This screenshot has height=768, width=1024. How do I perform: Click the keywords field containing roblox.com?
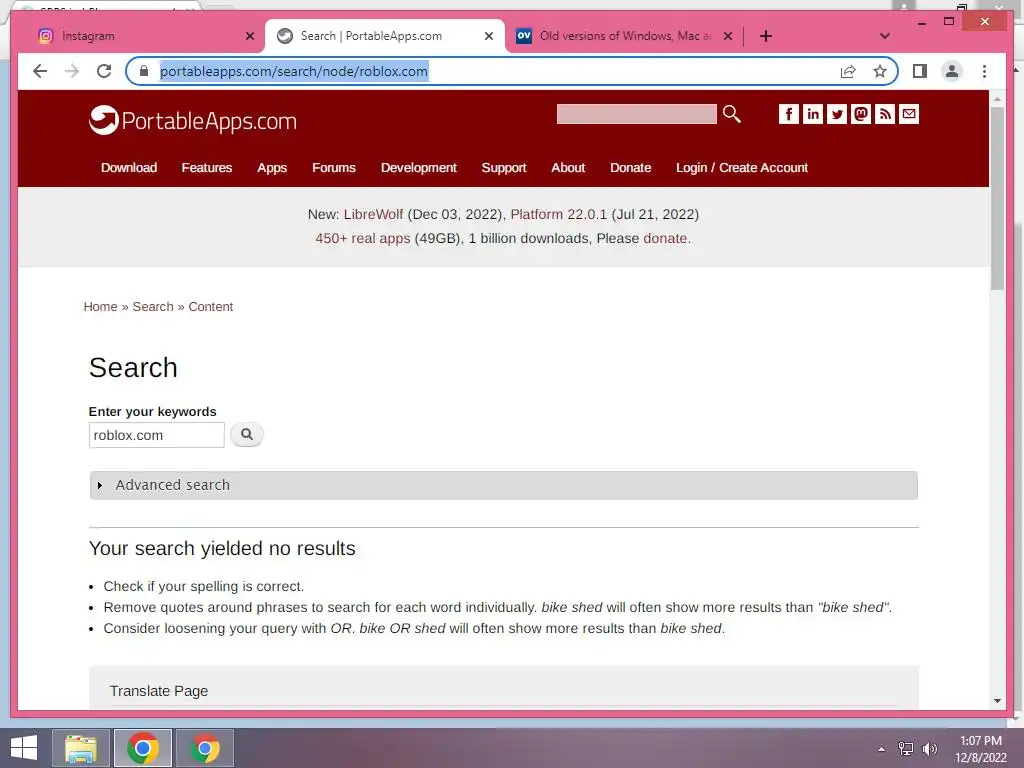coord(157,435)
